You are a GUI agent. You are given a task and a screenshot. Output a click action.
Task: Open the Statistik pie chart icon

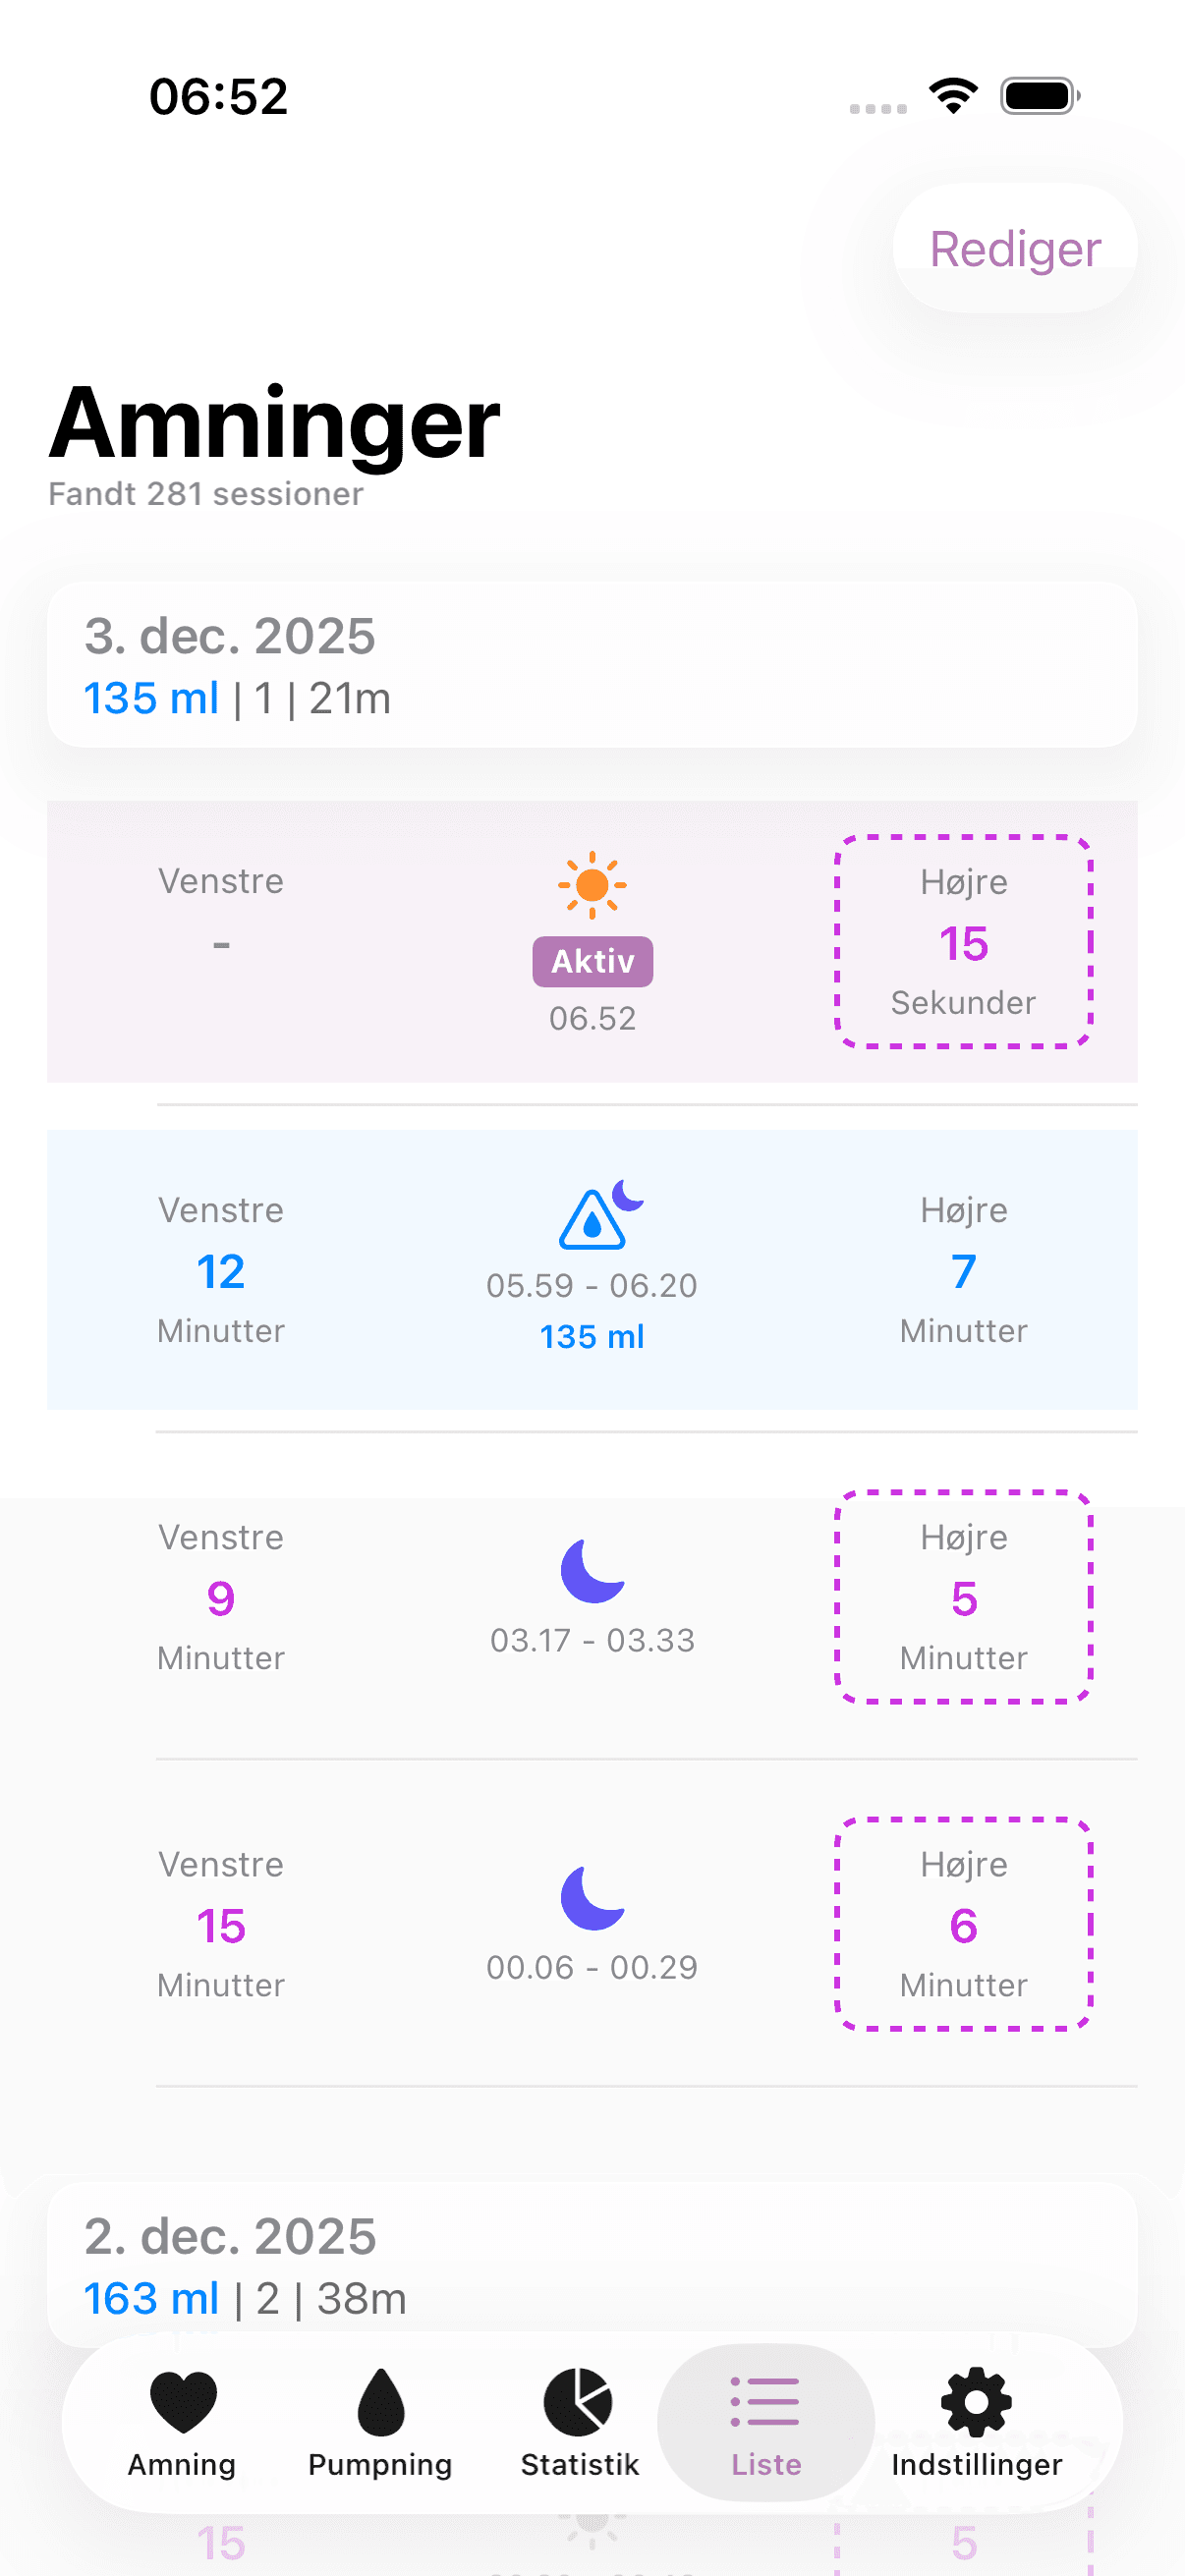pyautogui.click(x=578, y=2401)
